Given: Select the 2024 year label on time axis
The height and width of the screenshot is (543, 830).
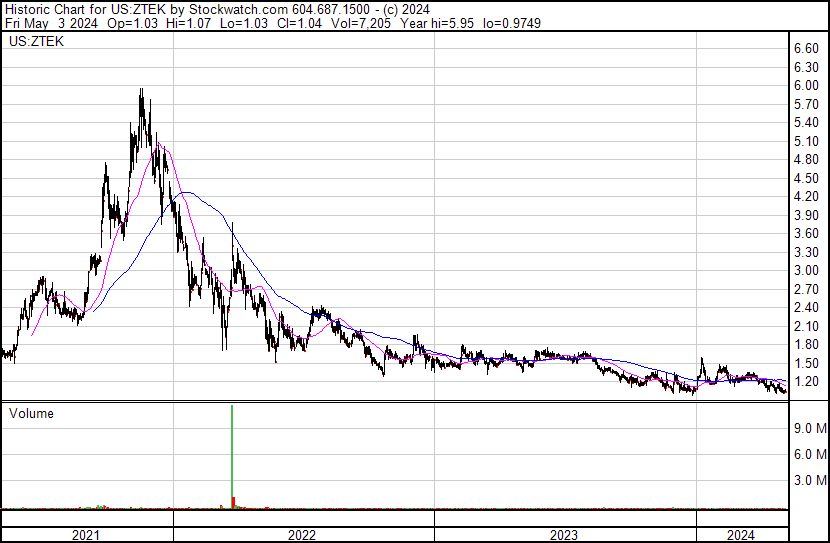Looking at the screenshot, I should (741, 535).
